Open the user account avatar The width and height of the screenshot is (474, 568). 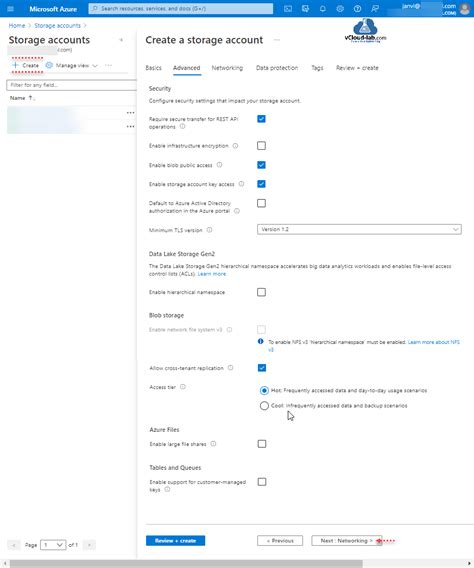tap(465, 9)
